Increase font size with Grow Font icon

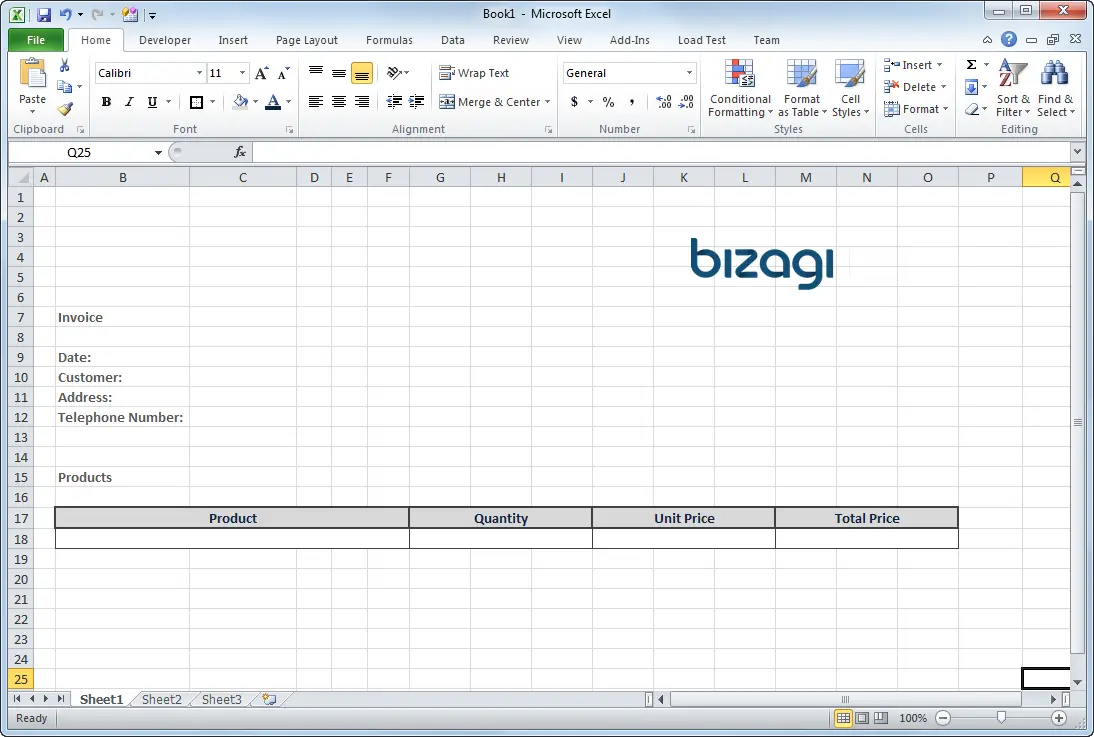point(262,73)
